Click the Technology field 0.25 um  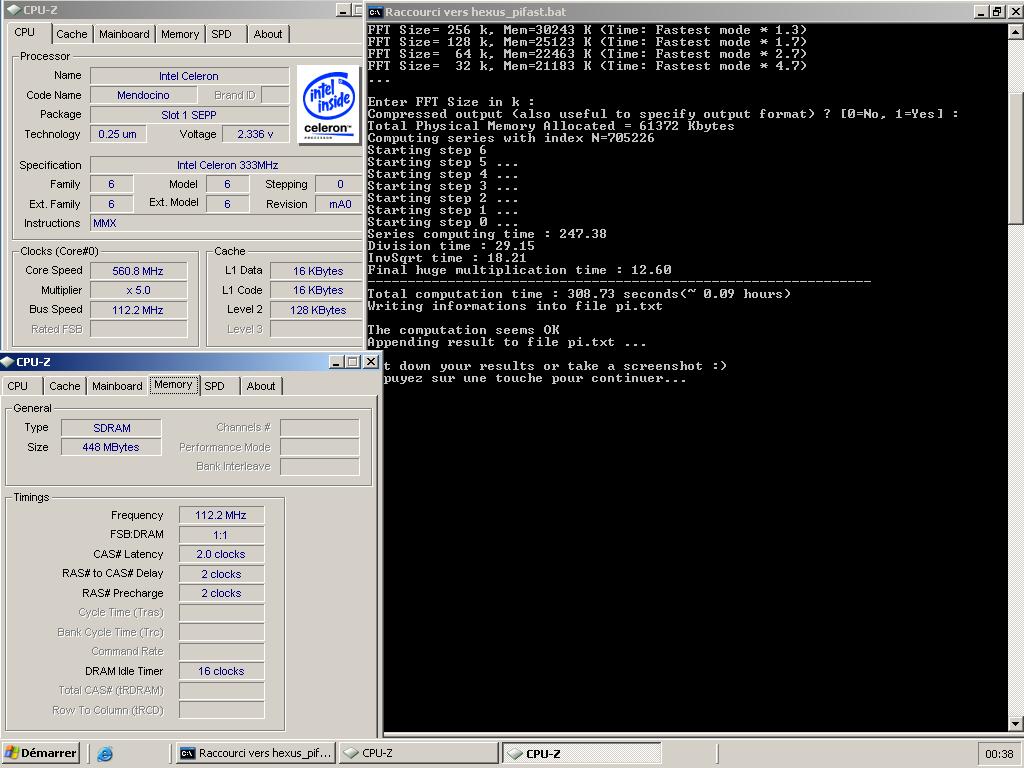pyautogui.click(x=118, y=134)
